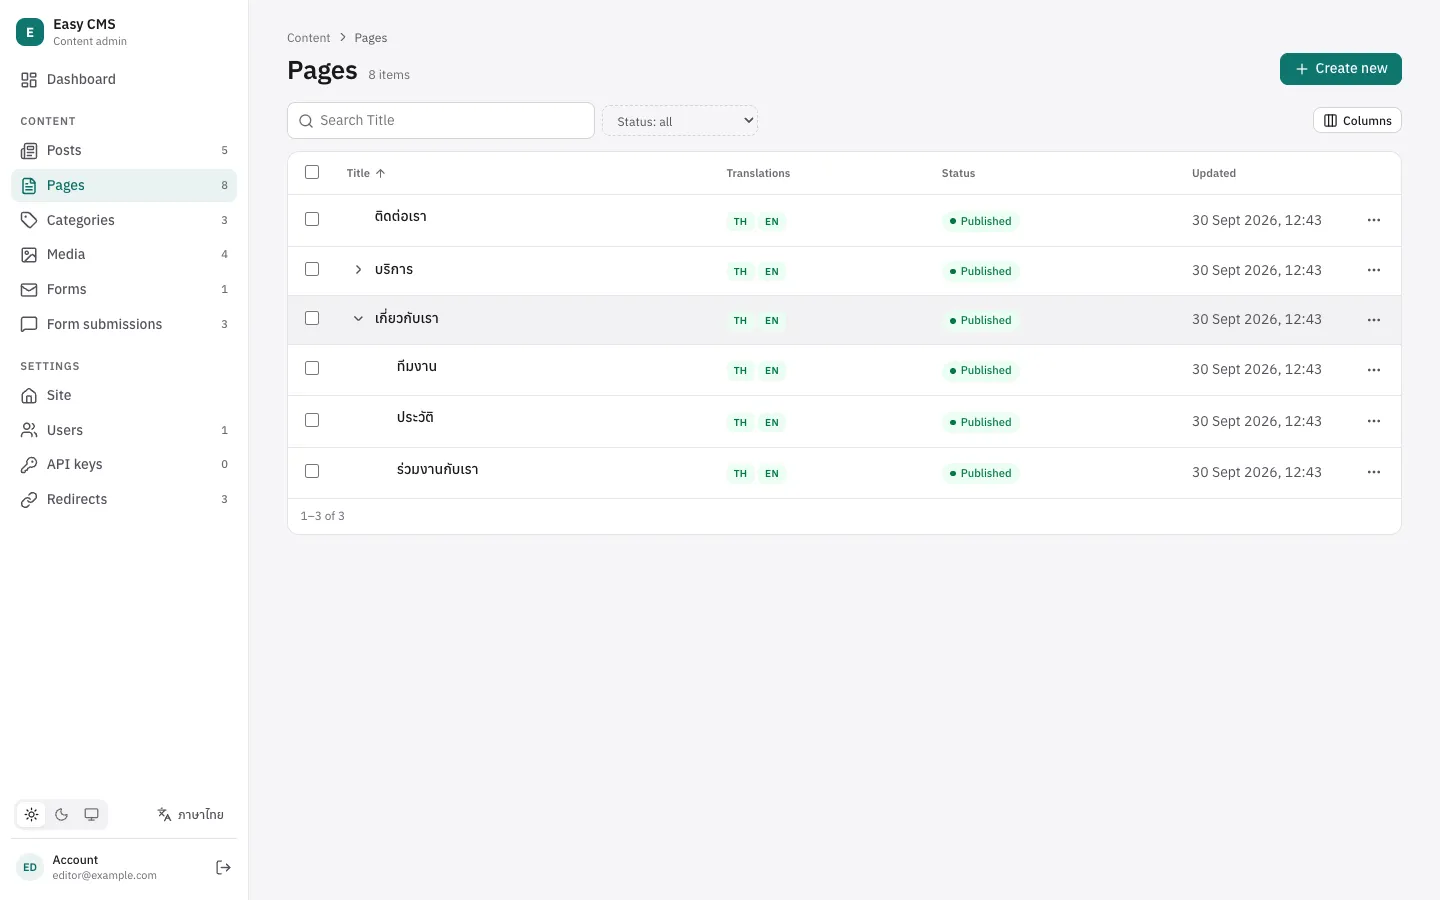Click the Create new button

point(1341,69)
